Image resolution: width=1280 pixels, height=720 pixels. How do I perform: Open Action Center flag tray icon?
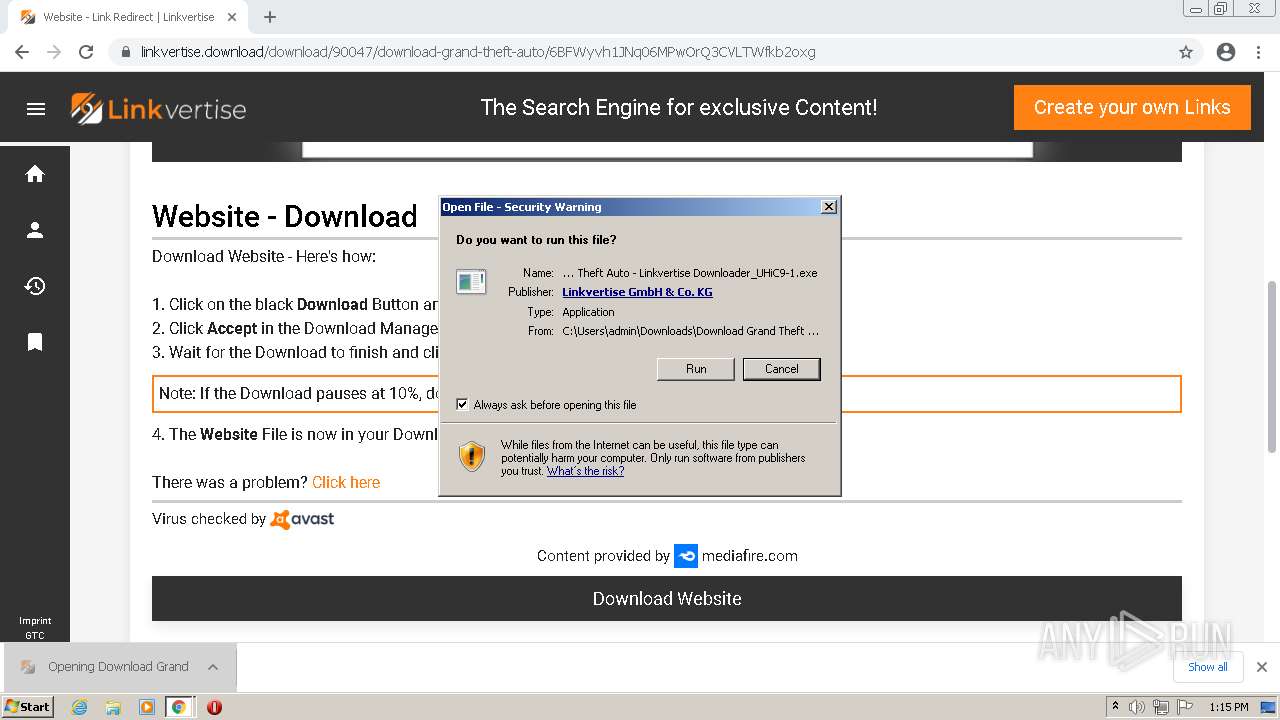pyautogui.click(x=1185, y=707)
